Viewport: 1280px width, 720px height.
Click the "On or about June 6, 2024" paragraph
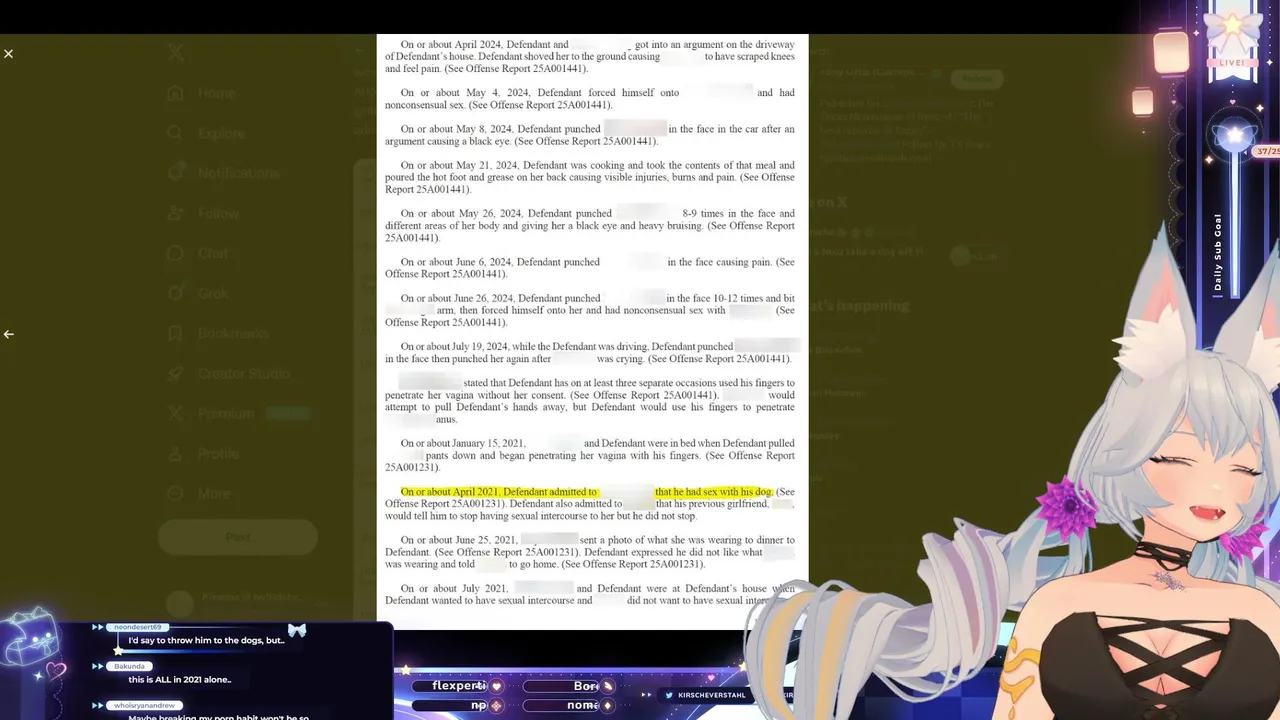(590, 268)
